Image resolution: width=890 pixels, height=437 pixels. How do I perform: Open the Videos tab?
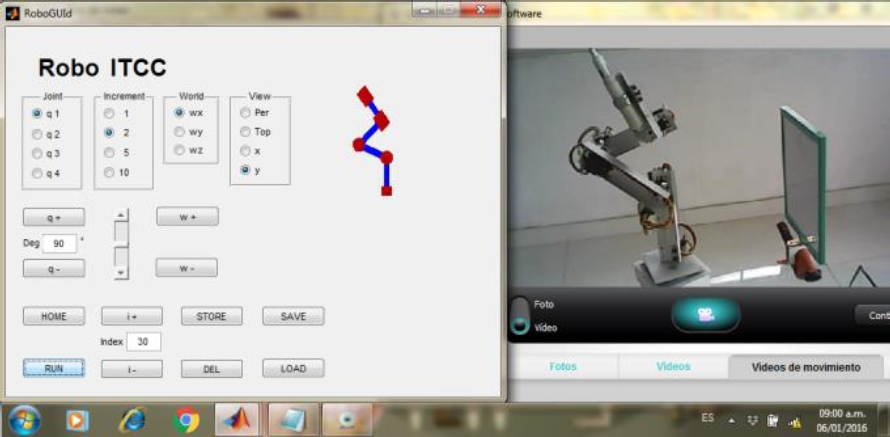click(673, 367)
